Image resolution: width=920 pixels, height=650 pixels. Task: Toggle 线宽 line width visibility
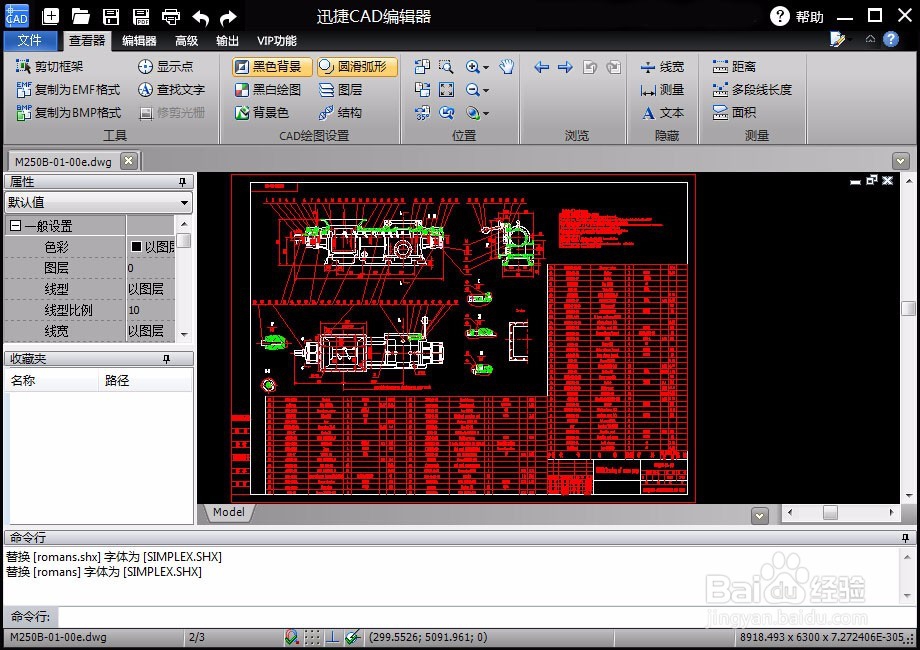pyautogui.click(x=662, y=66)
